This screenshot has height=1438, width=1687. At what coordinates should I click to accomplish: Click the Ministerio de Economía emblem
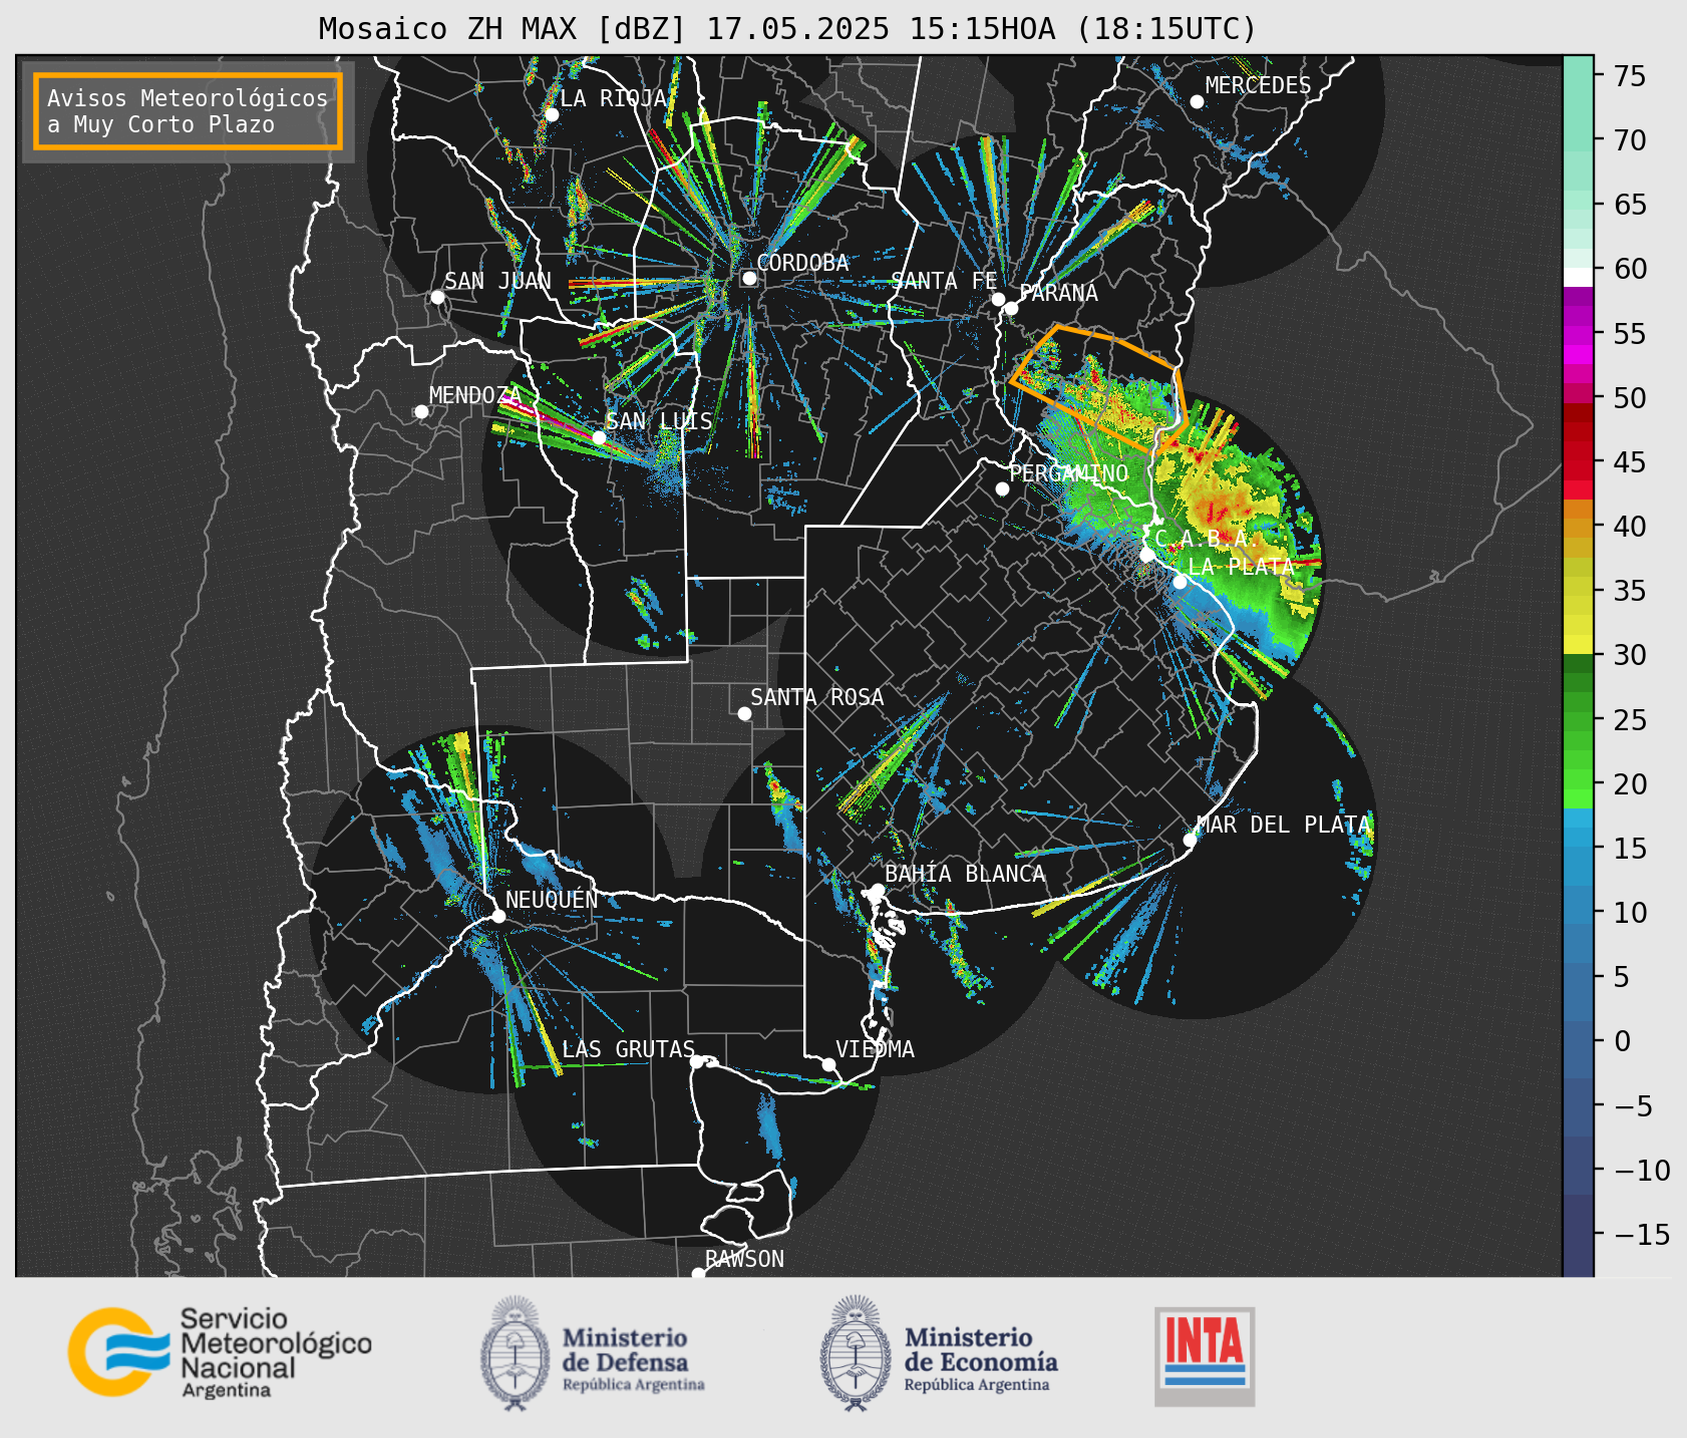[x=855, y=1353]
